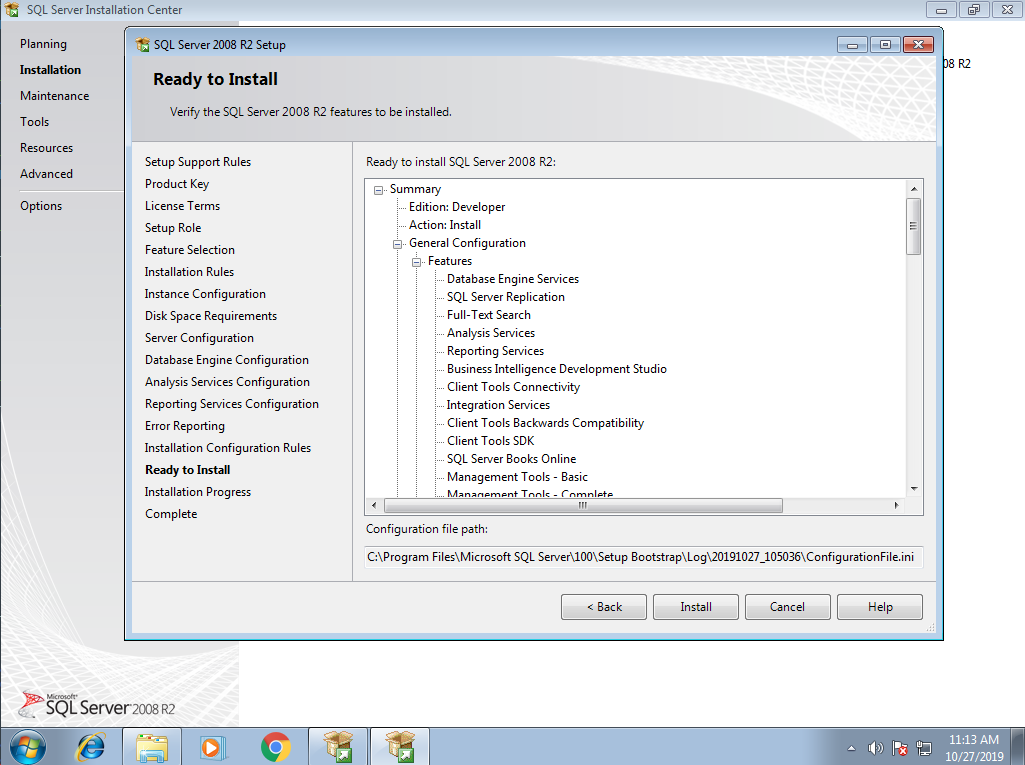The image size is (1025, 765).
Task: Click the SQL Server 2008 R2 Setup title icon
Action: coord(143,44)
